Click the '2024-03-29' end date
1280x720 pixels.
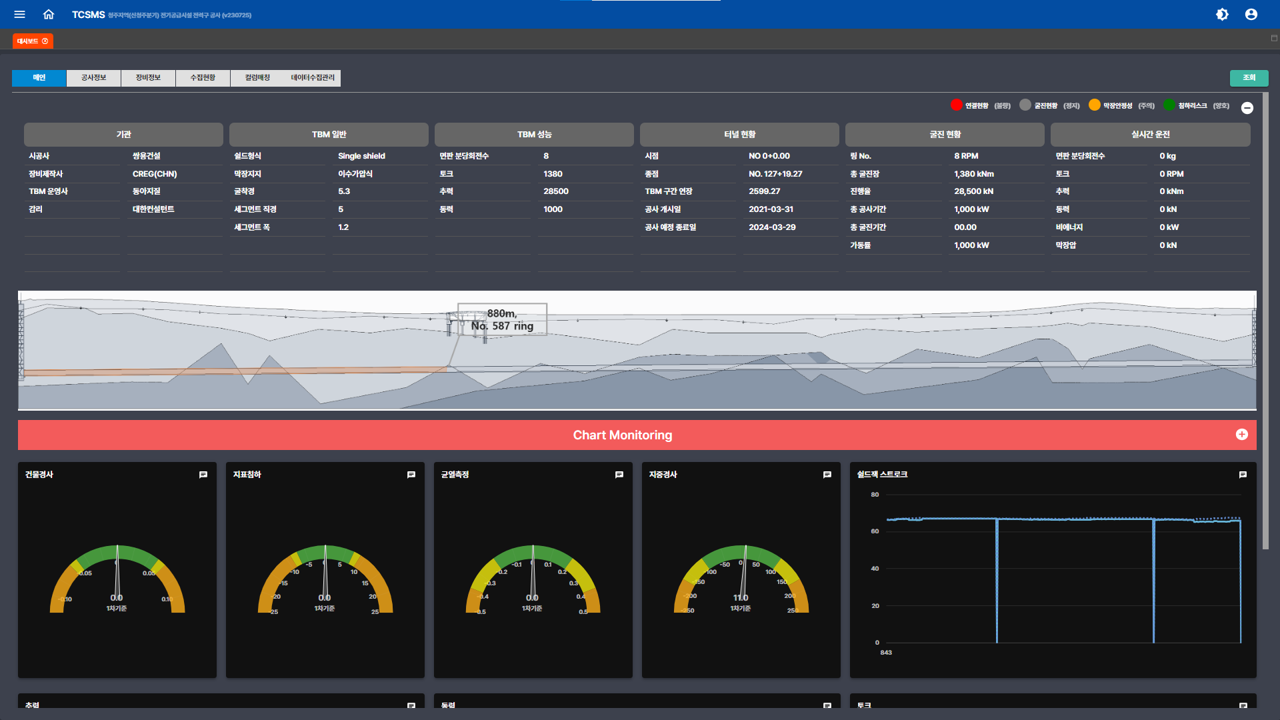(x=770, y=228)
